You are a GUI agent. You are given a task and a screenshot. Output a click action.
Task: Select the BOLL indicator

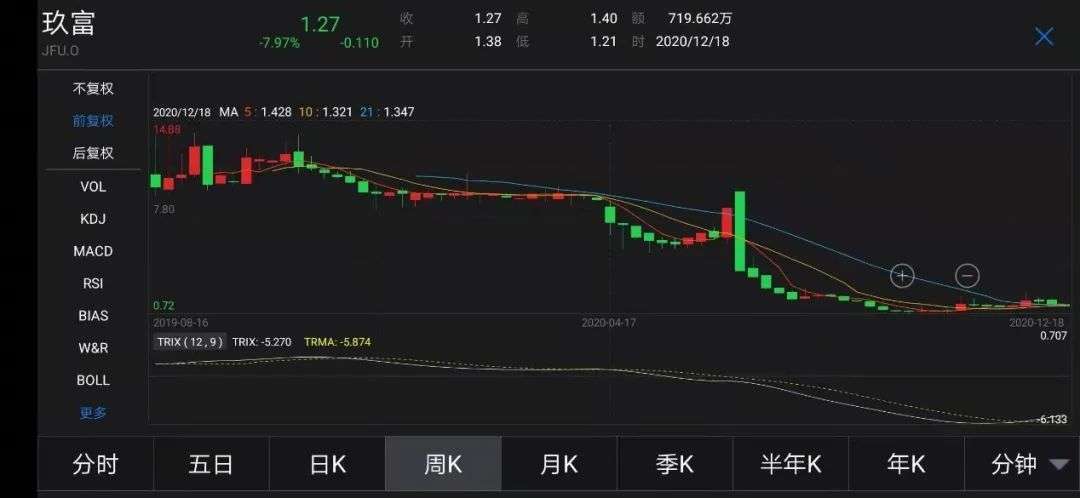tap(93, 380)
